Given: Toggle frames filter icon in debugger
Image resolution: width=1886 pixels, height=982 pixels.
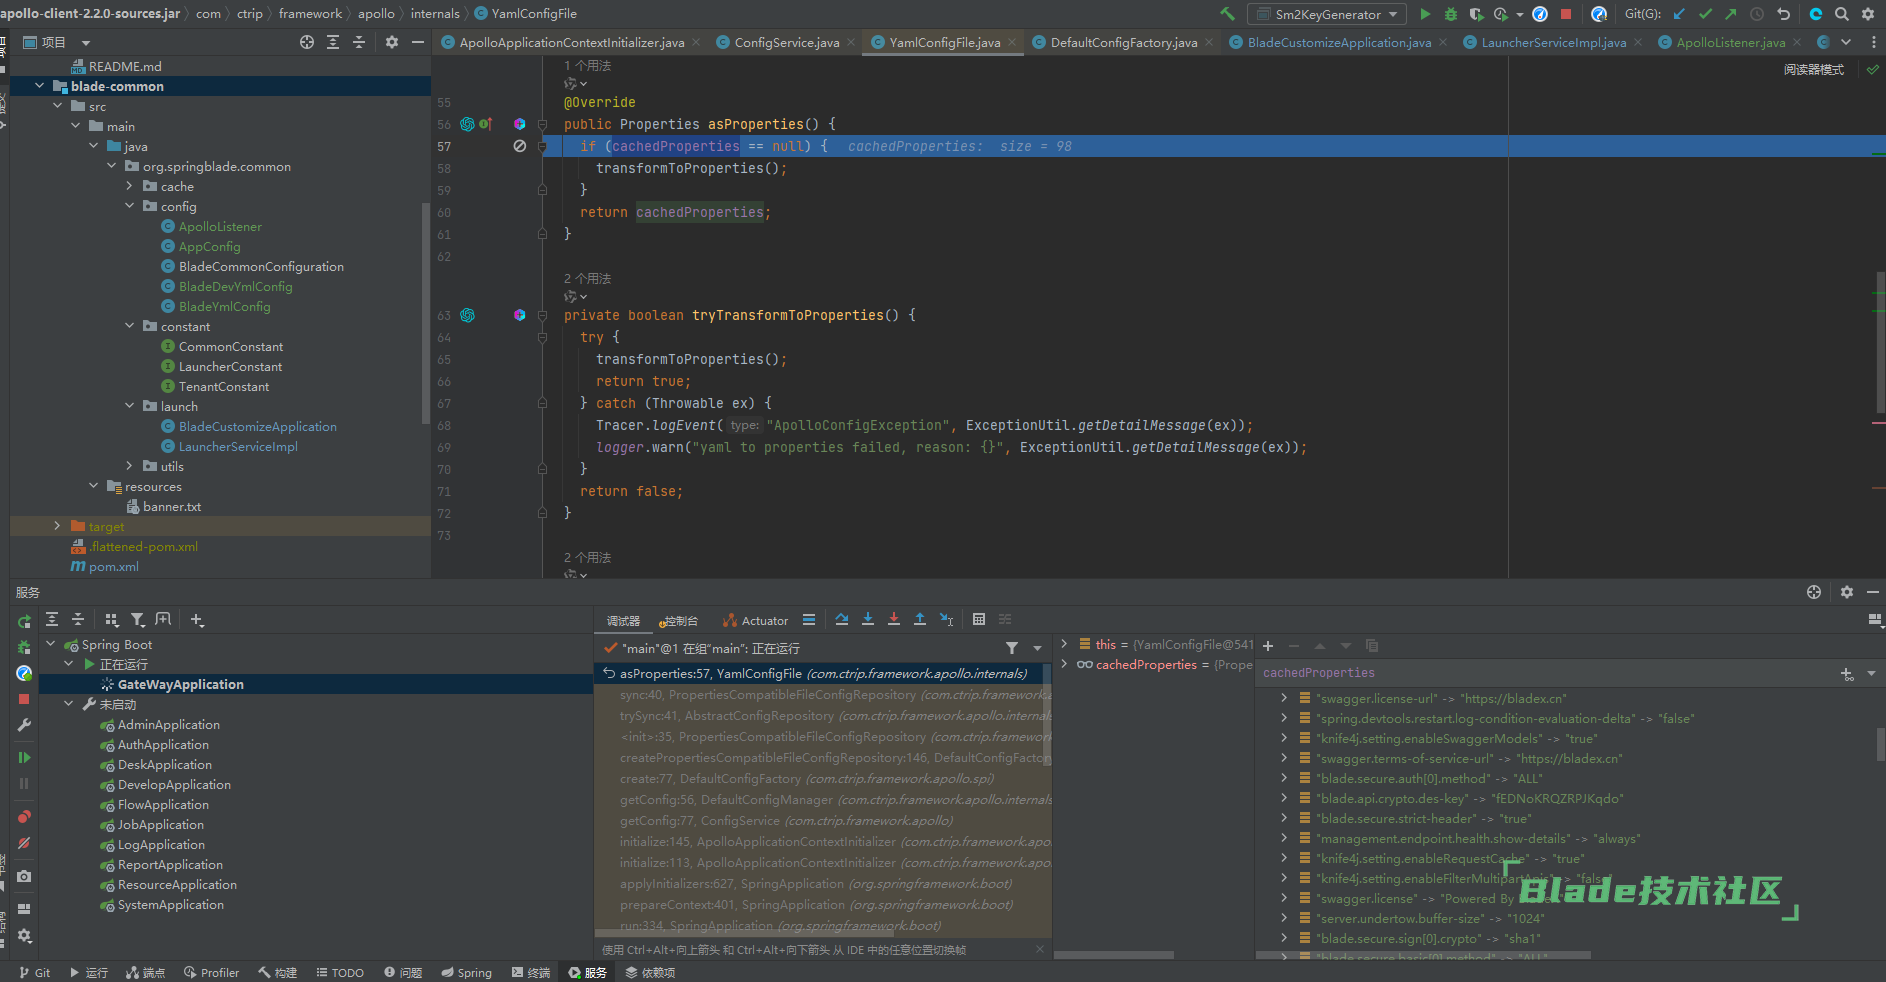Looking at the screenshot, I should tap(1012, 648).
